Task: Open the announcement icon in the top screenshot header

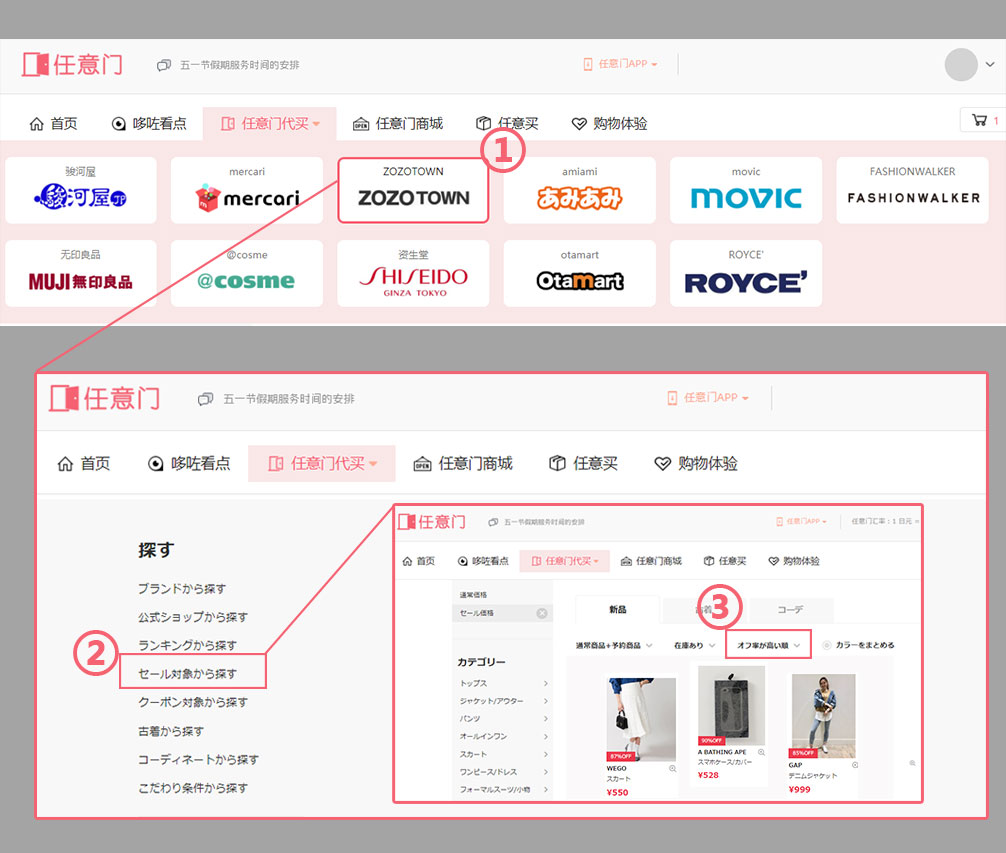Action: (164, 65)
